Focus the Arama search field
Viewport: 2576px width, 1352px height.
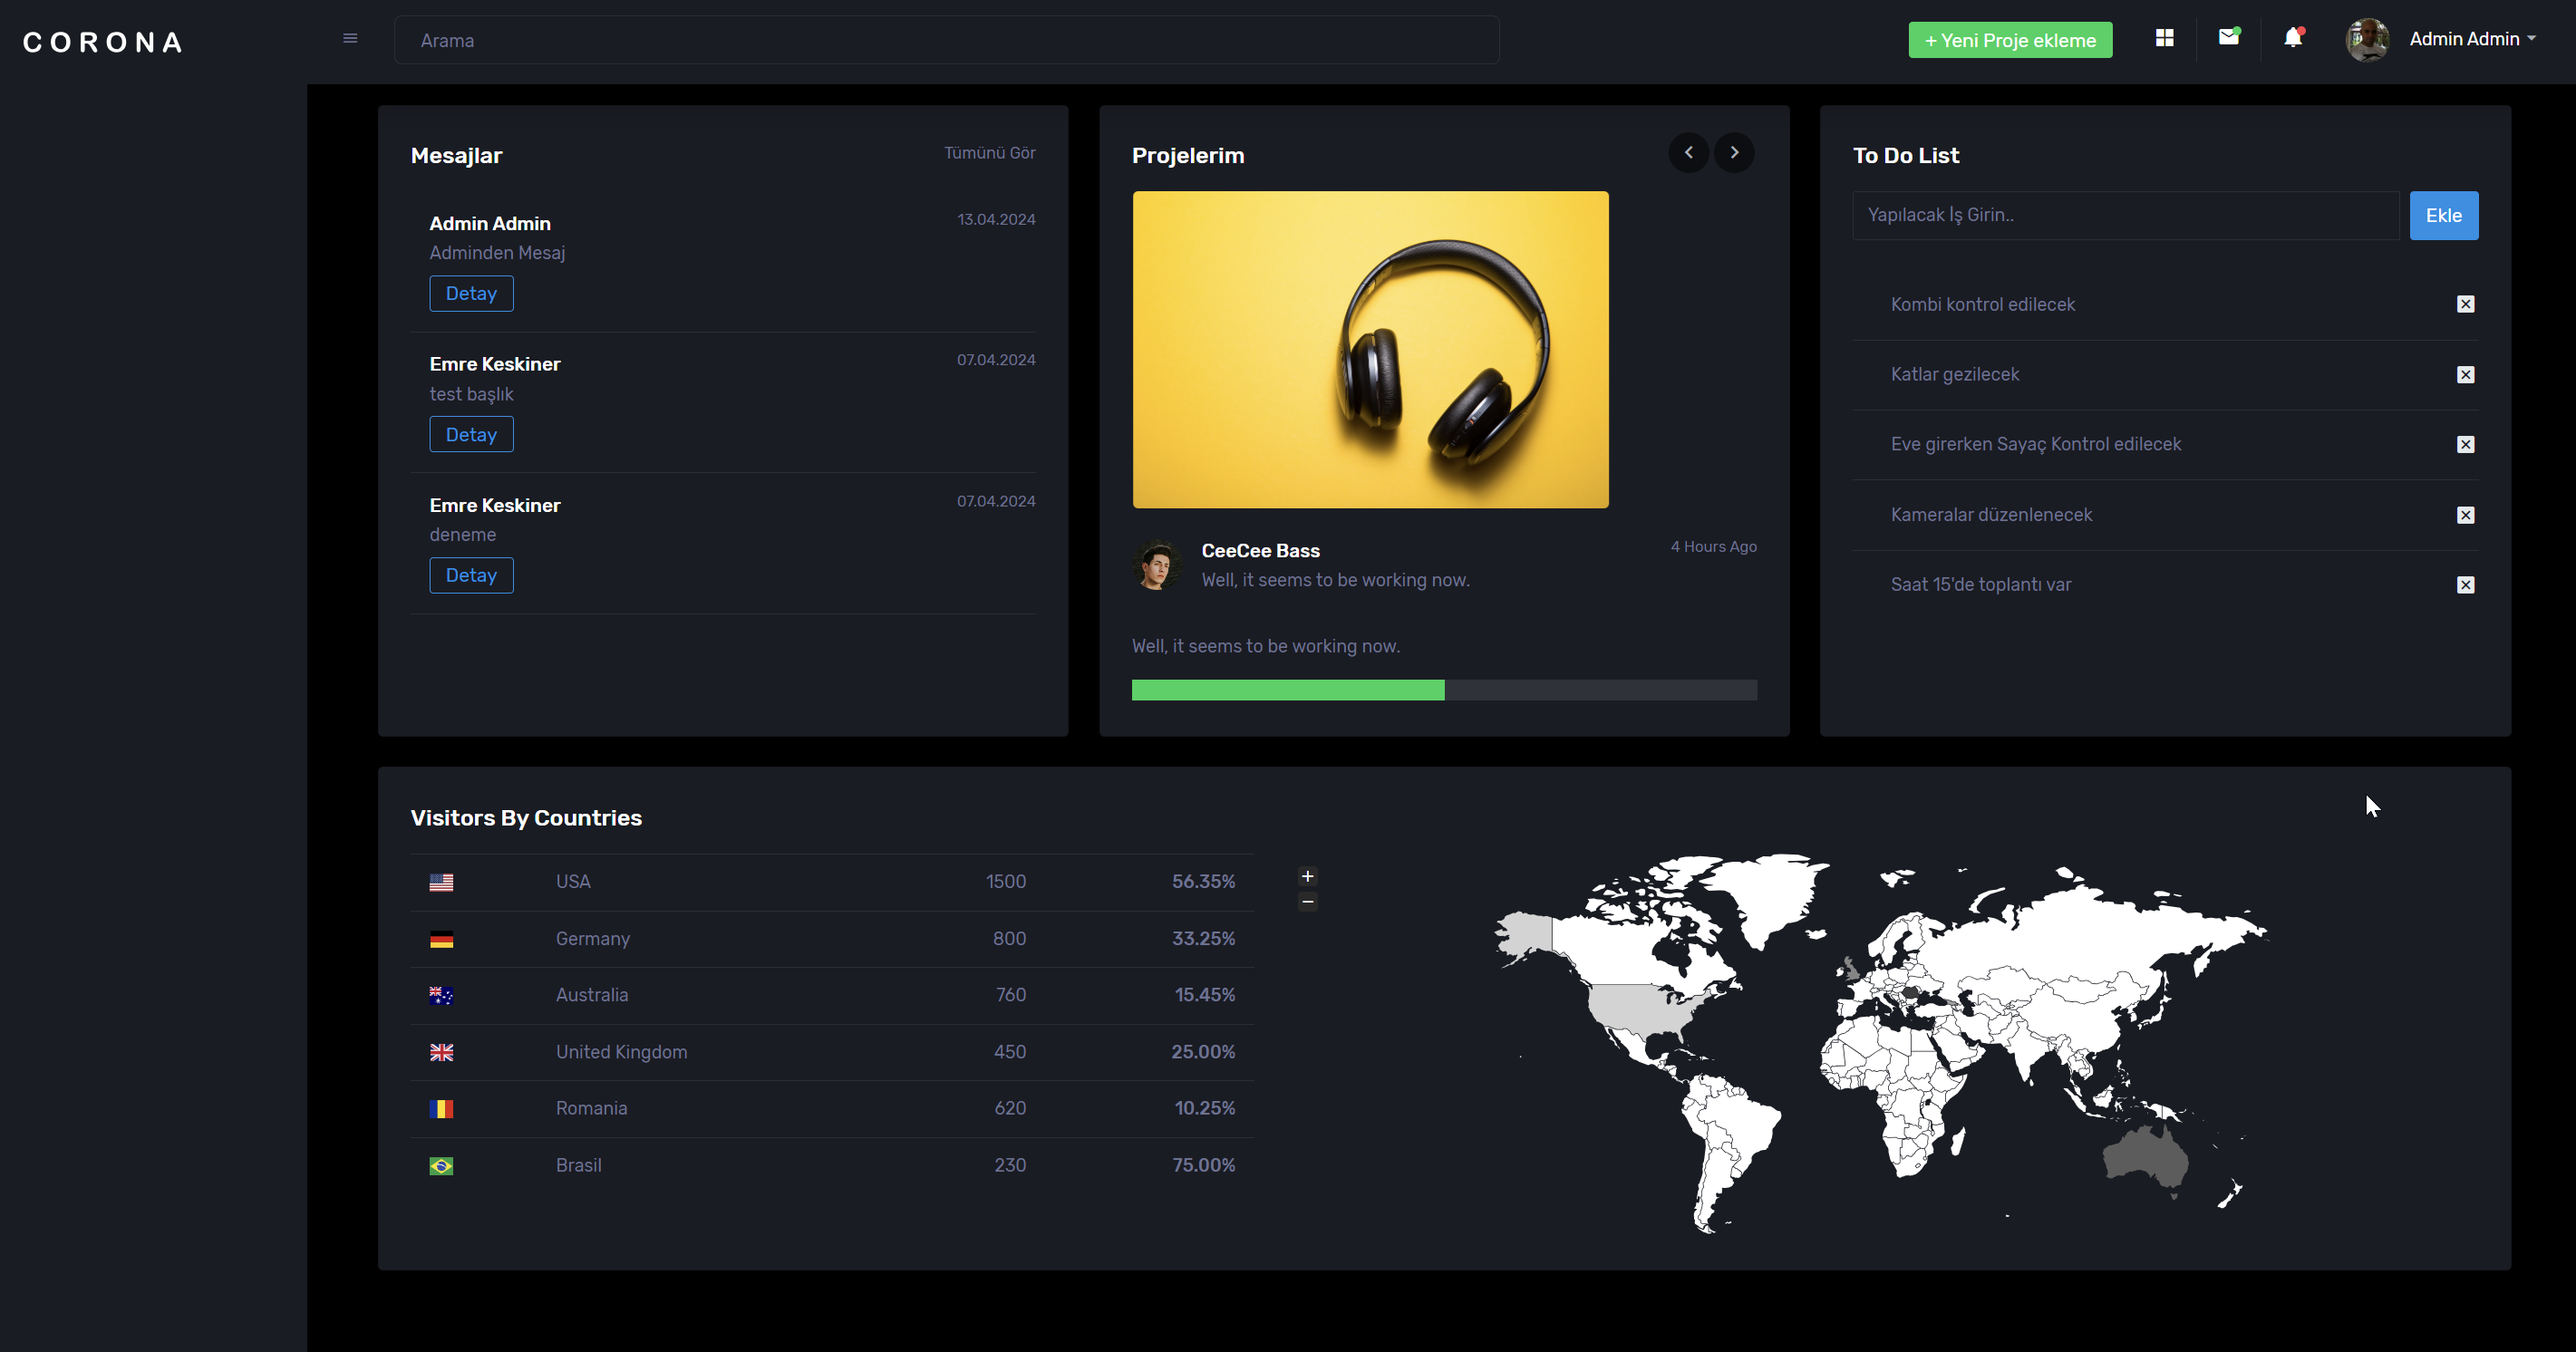[x=946, y=41]
